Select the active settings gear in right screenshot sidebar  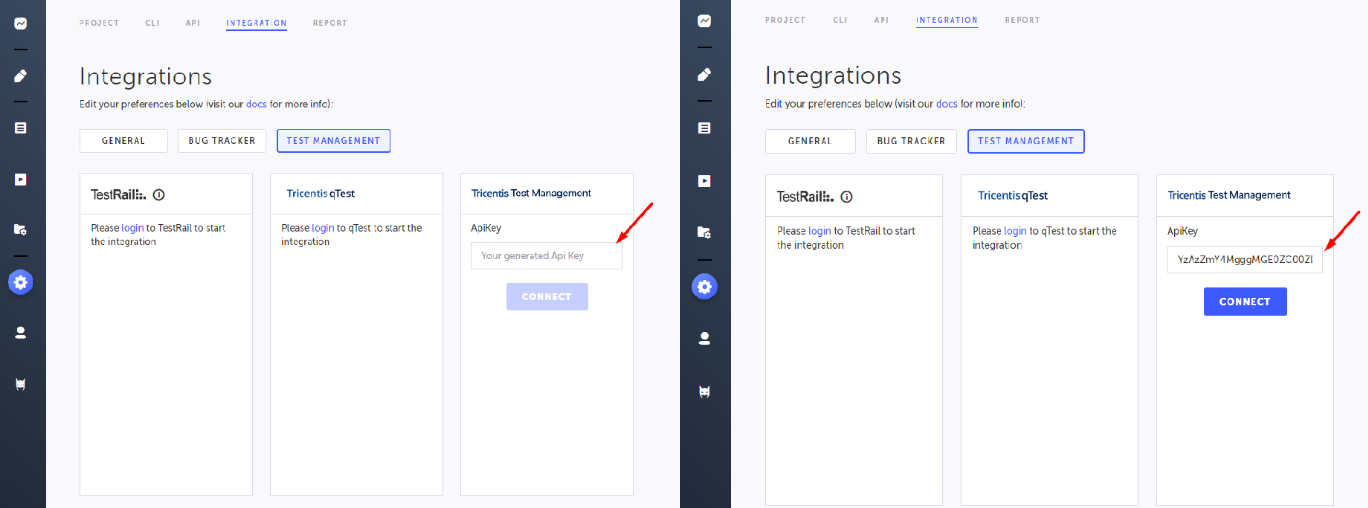pos(705,287)
